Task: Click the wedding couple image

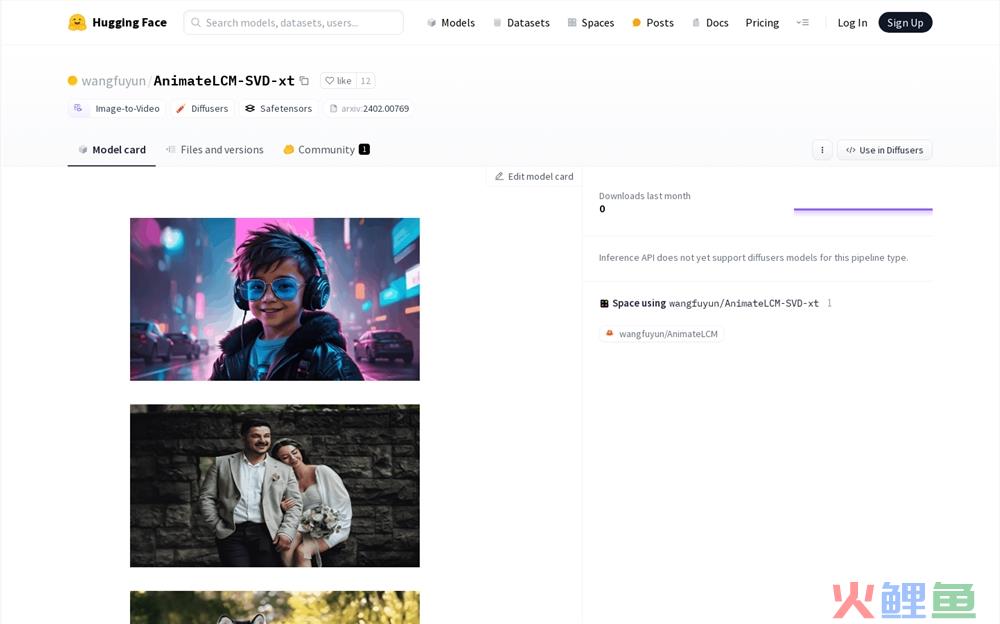Action: (x=275, y=486)
